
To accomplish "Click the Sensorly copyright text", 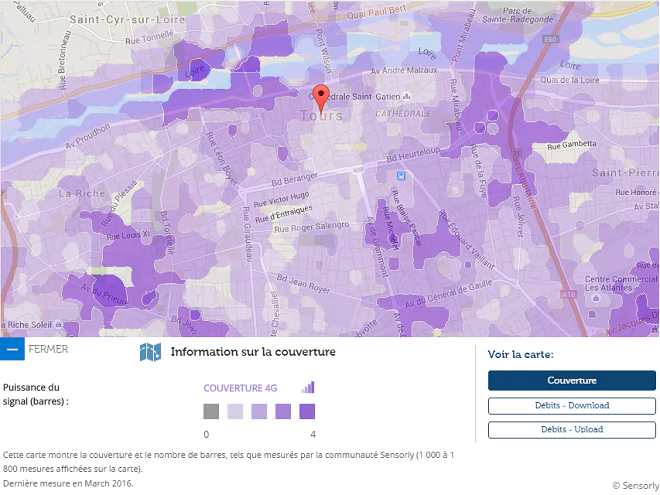I will tap(635, 485).
